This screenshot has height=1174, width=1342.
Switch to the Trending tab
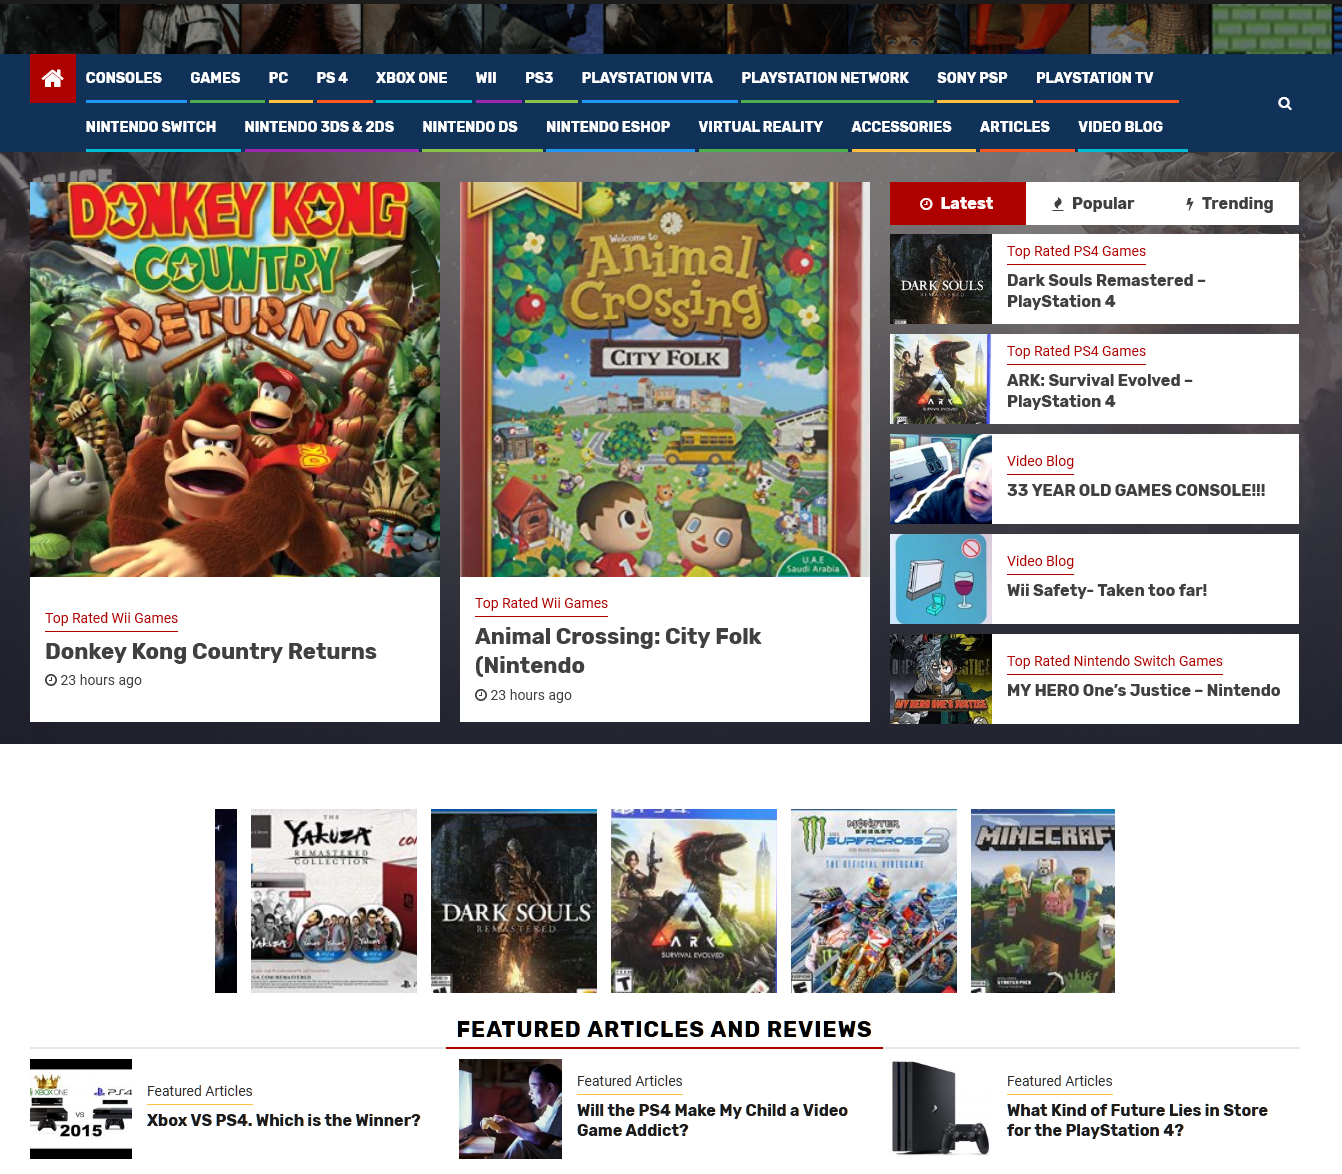(1229, 203)
